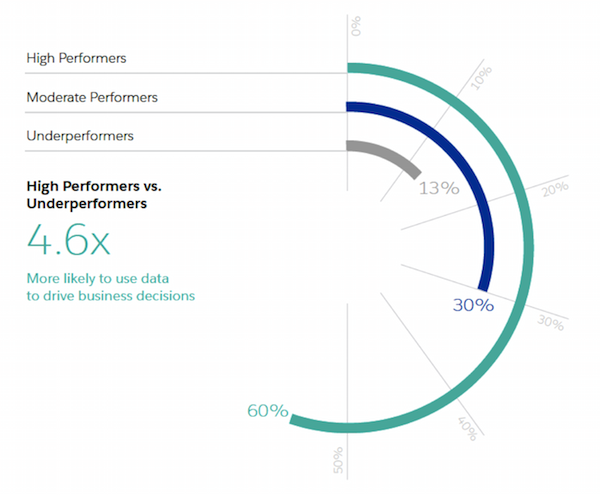
Task: Click the High Performers legend label
Action: coord(76,58)
